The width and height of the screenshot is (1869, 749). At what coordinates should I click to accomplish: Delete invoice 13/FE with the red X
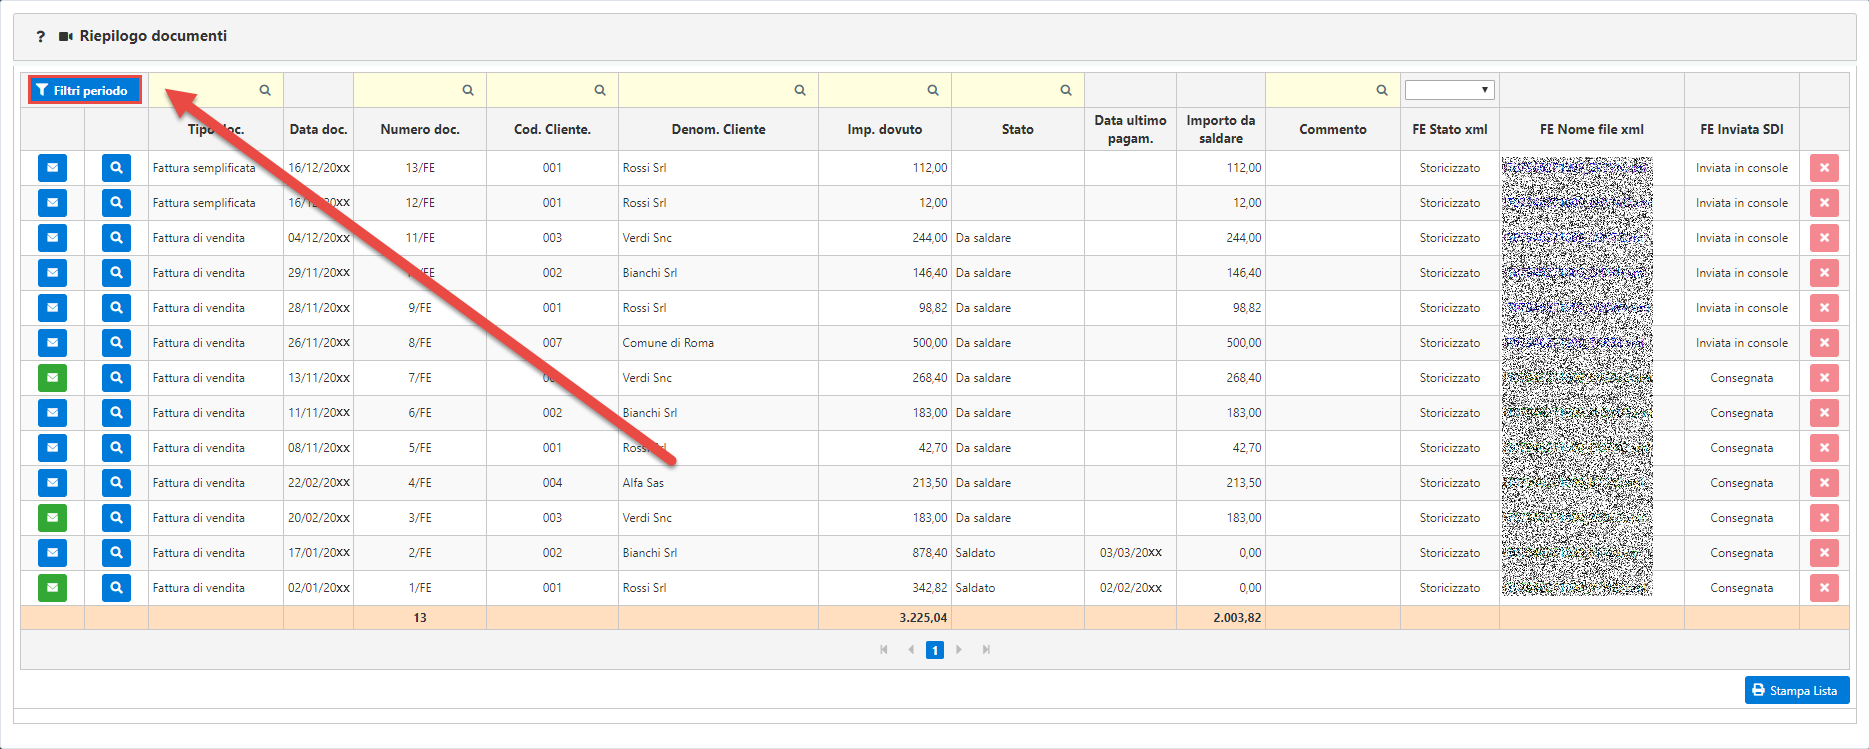click(1824, 168)
